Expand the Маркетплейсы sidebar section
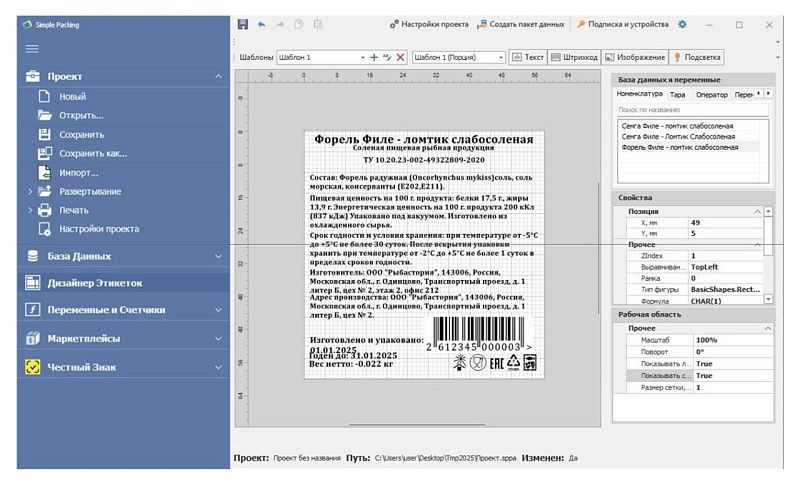The height and width of the screenshot is (488, 800). [x=122, y=338]
